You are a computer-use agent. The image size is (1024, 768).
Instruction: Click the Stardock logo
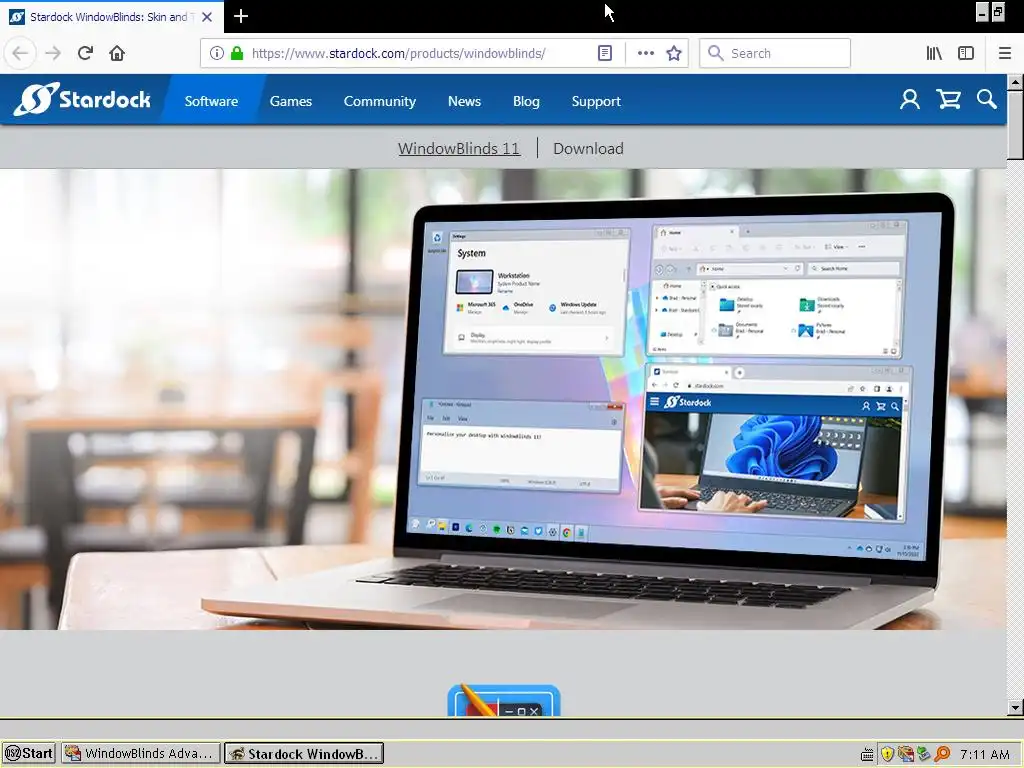click(x=82, y=99)
